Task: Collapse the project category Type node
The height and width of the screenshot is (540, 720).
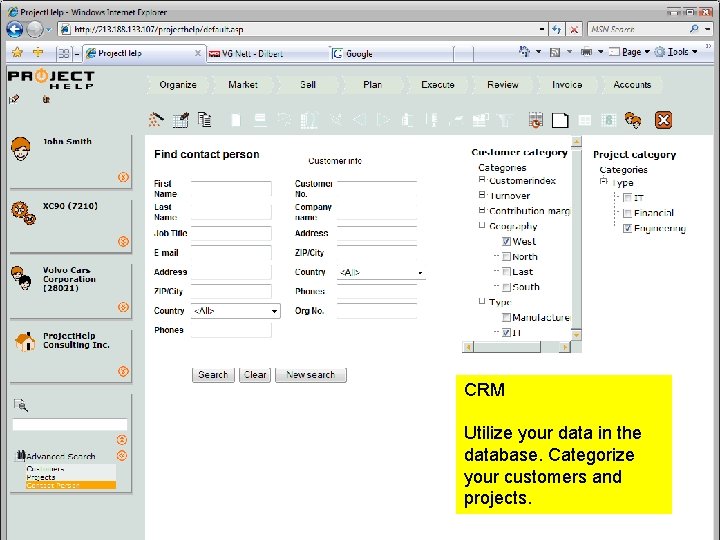Action: [603, 181]
